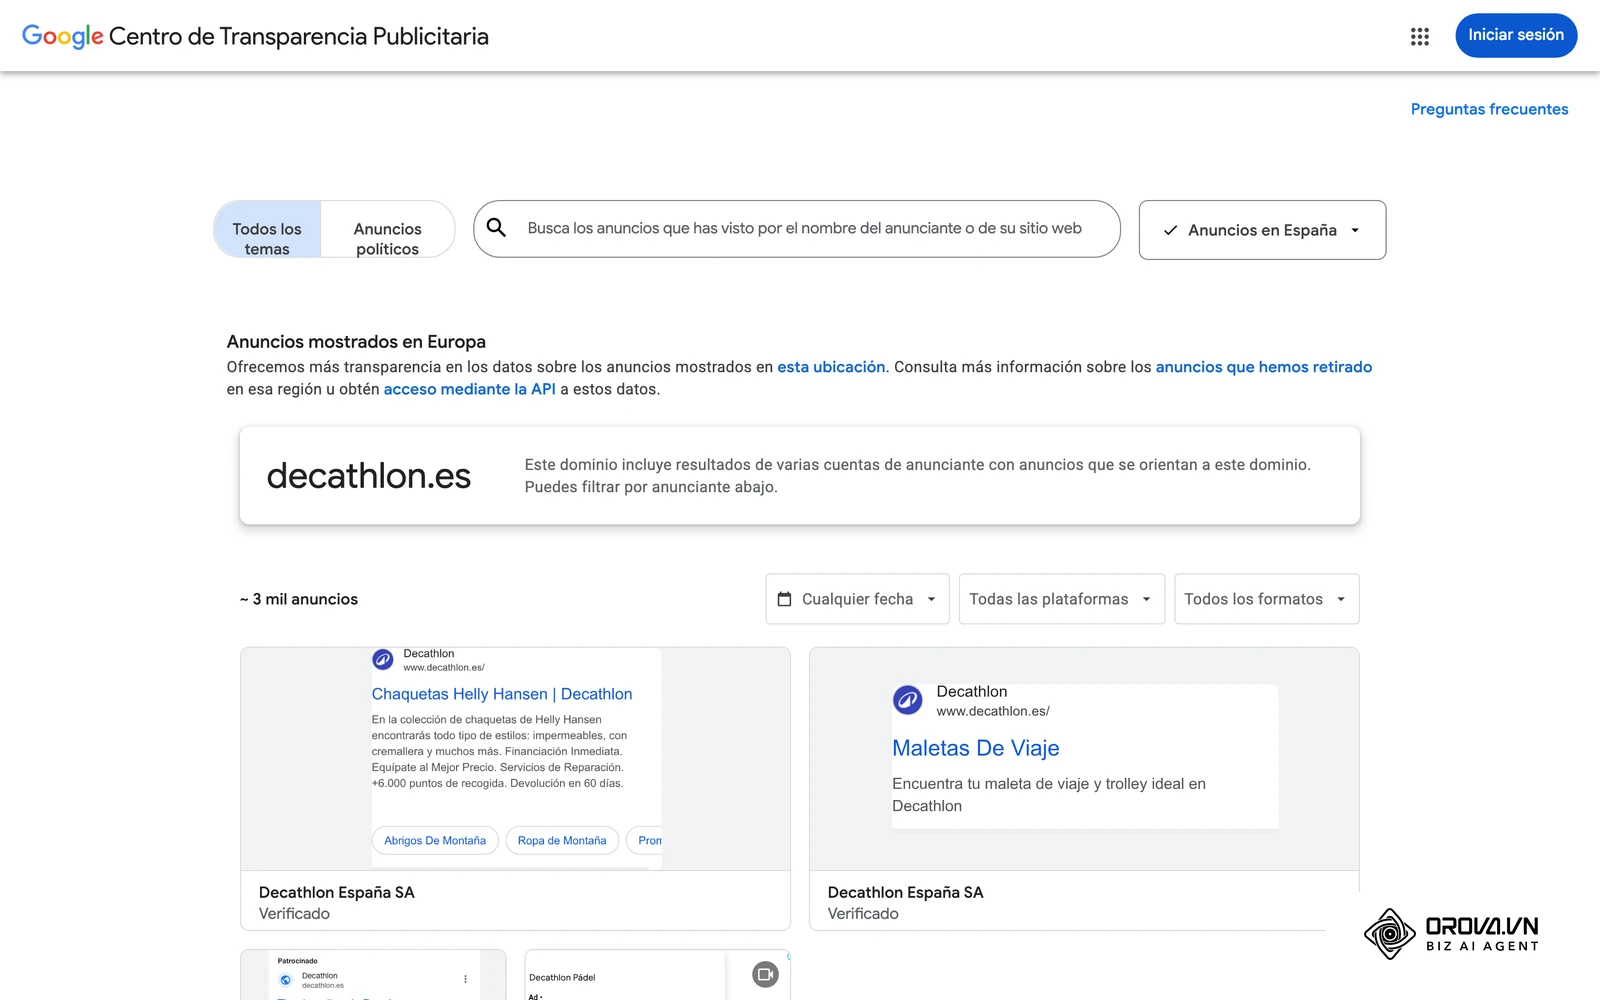Click the Decathlon logo in the Helly Hansen ad
The height and width of the screenshot is (1000, 1600).
[x=383, y=660]
